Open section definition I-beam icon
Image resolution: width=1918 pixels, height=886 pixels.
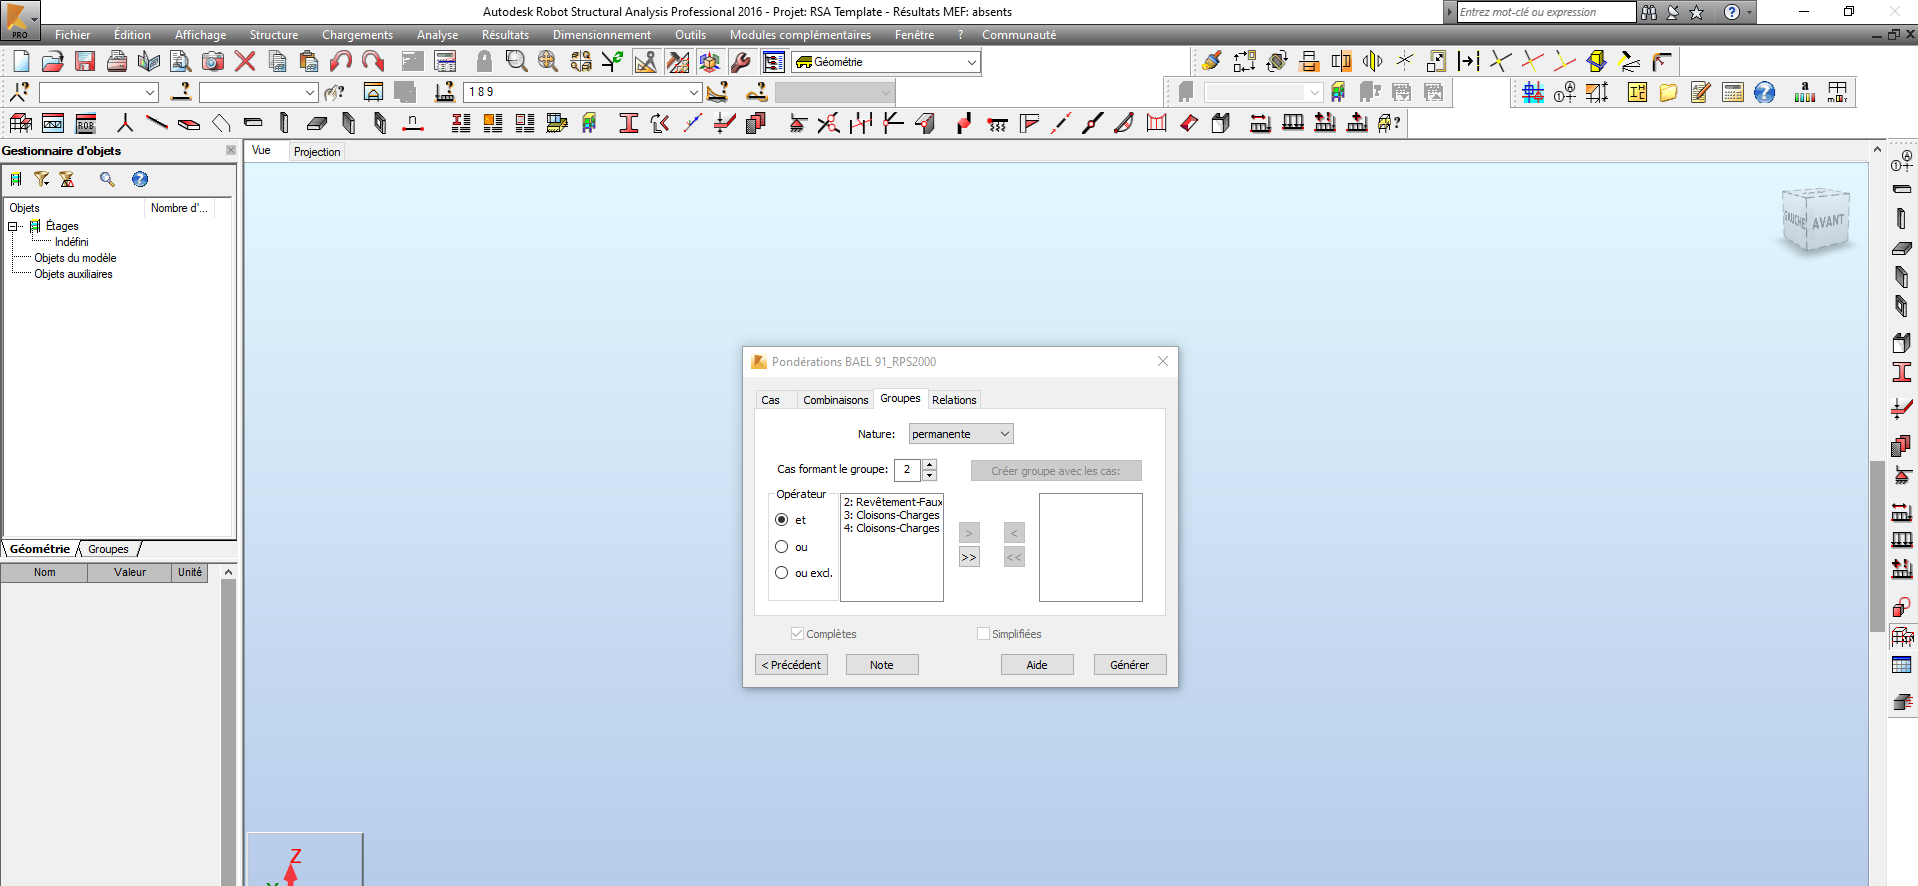pyautogui.click(x=629, y=123)
